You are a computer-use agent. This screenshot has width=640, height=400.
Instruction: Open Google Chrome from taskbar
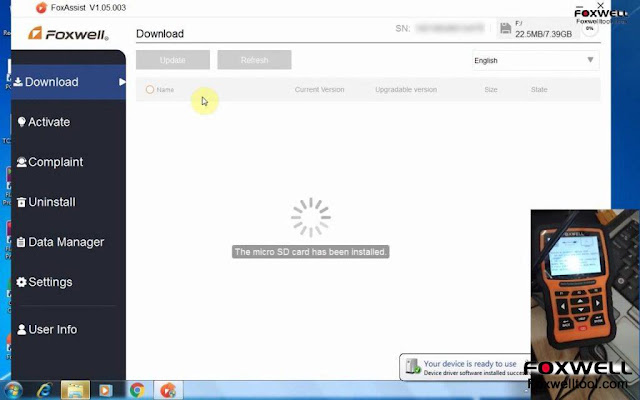(x=137, y=391)
